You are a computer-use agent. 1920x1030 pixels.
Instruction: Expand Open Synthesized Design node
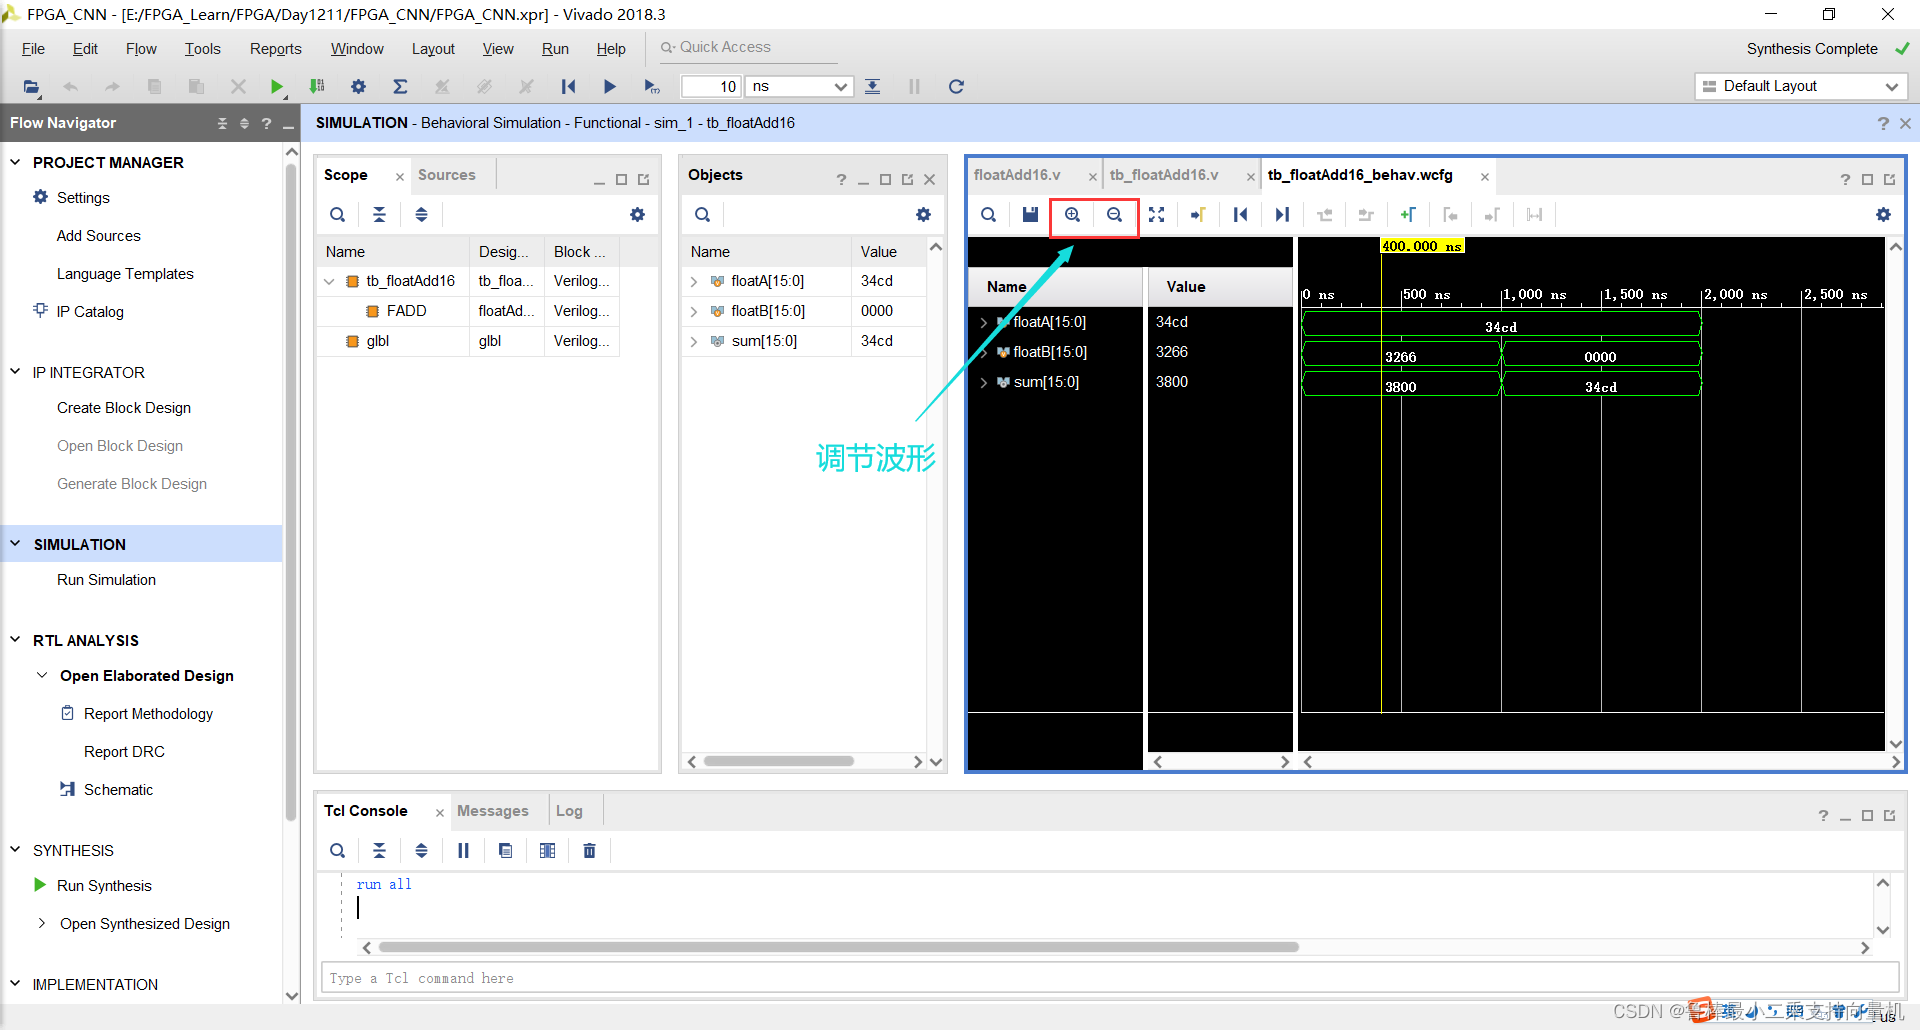pyautogui.click(x=41, y=924)
